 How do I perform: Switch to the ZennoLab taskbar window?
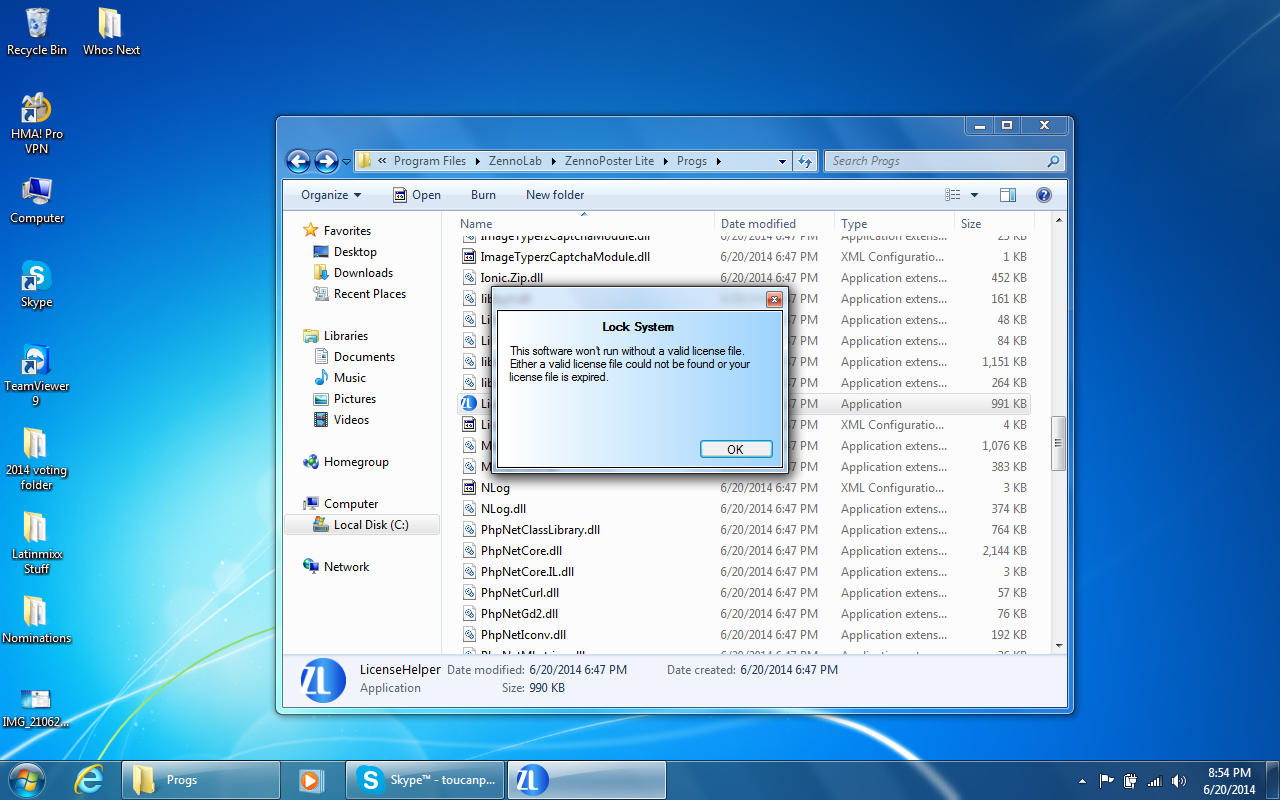pos(587,780)
